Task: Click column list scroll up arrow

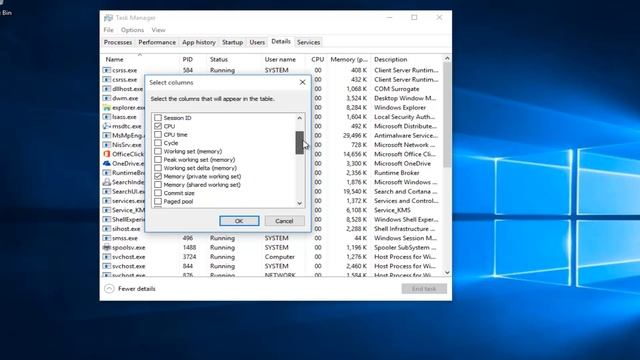Action: (x=300, y=118)
